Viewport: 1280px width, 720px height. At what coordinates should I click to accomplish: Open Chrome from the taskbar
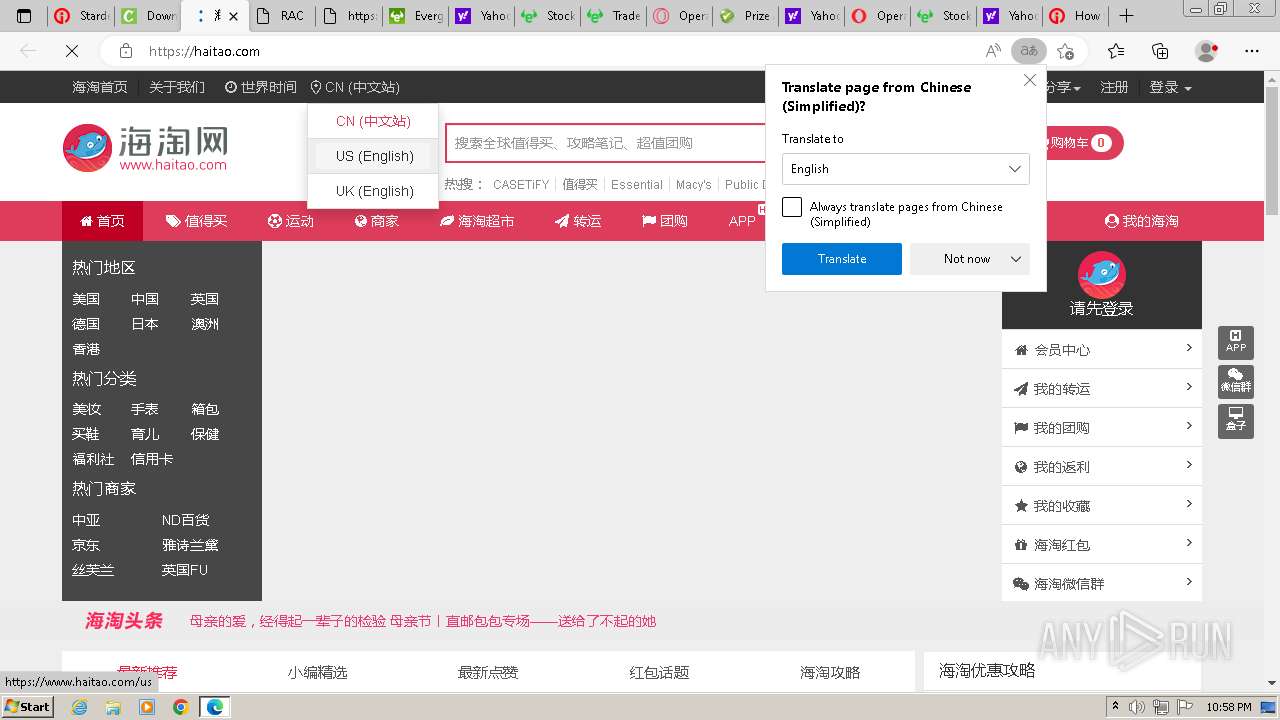[181, 707]
